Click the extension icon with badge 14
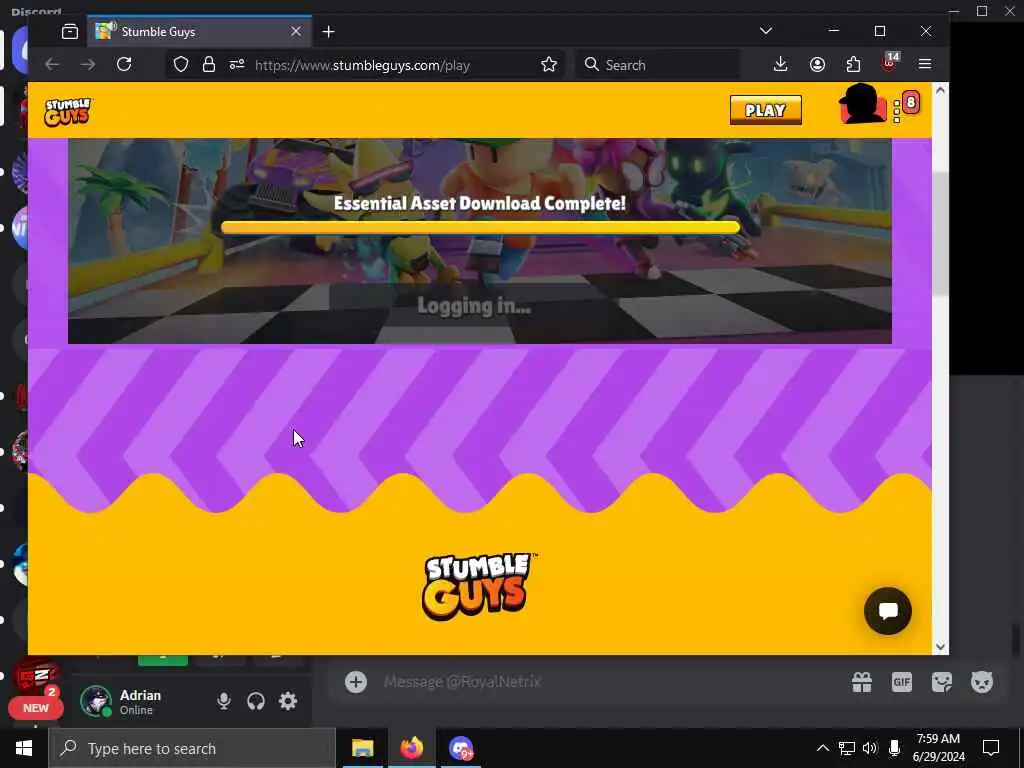 coord(890,63)
